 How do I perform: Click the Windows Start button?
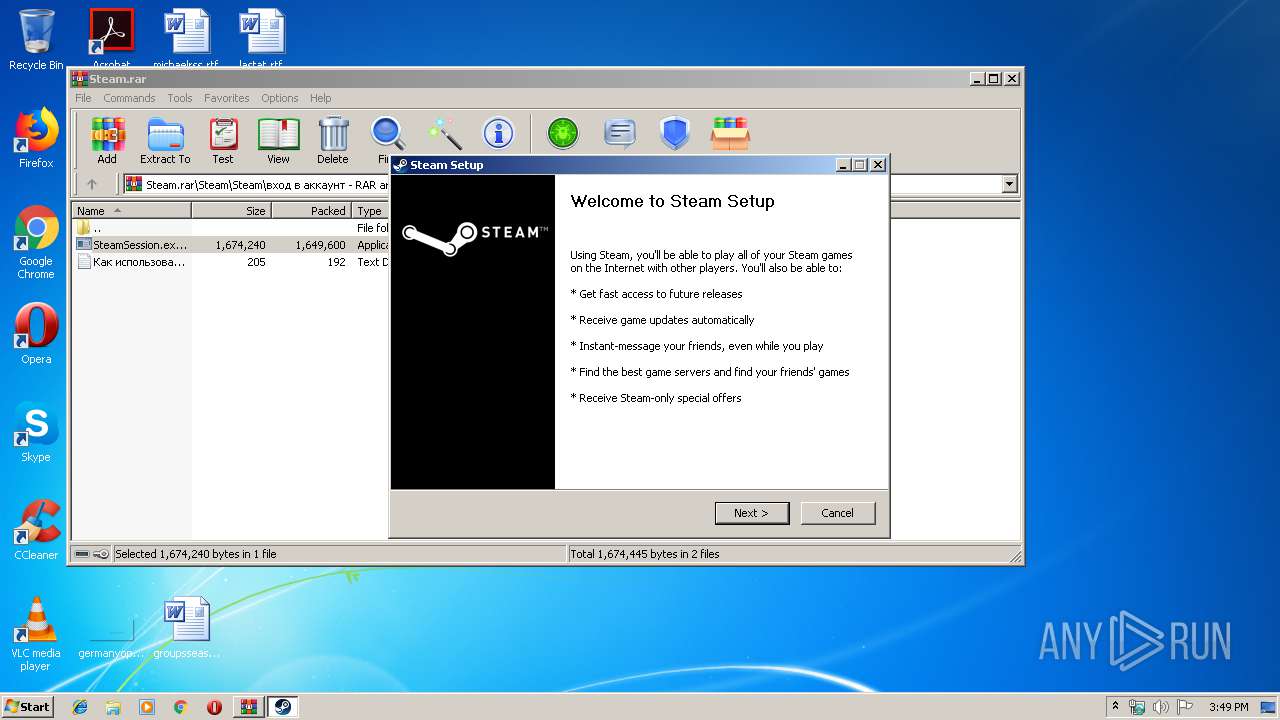coord(28,706)
